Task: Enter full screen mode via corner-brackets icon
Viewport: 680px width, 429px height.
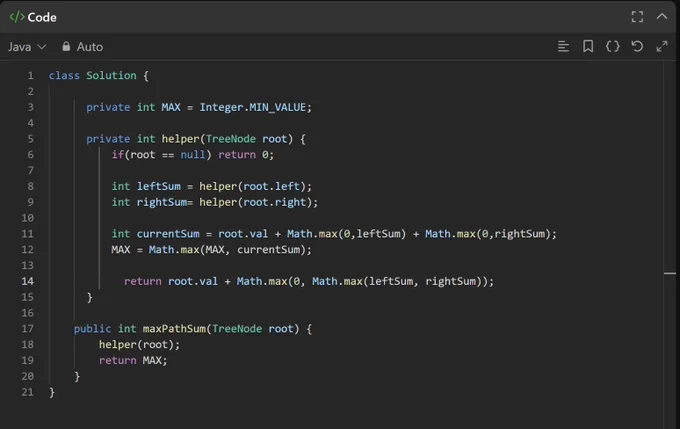Action: coord(637,17)
